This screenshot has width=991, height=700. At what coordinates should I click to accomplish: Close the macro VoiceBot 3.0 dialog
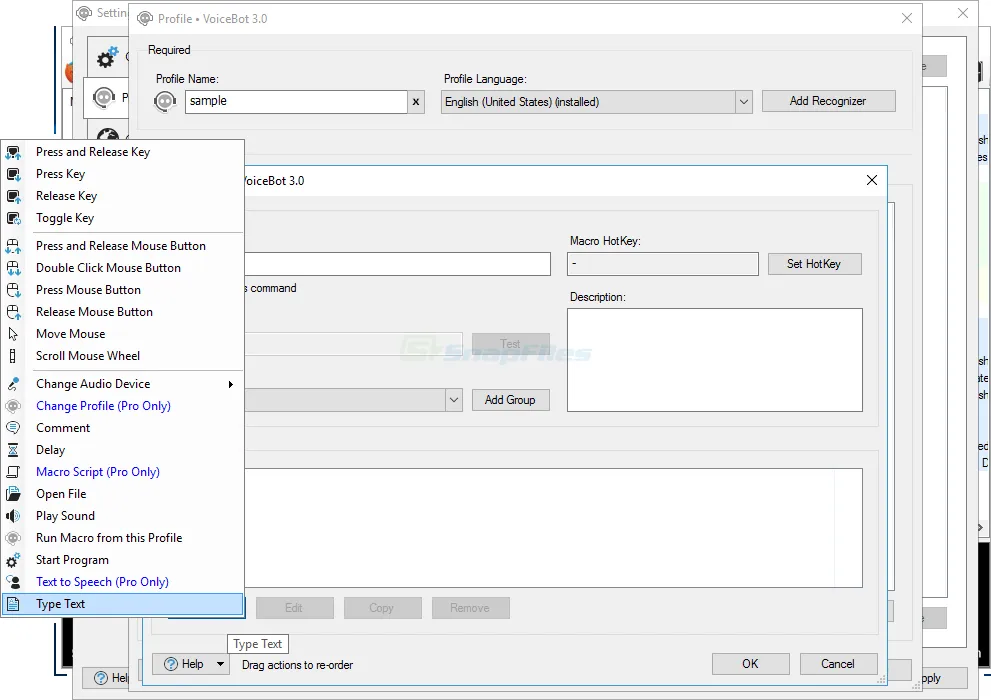click(x=872, y=181)
